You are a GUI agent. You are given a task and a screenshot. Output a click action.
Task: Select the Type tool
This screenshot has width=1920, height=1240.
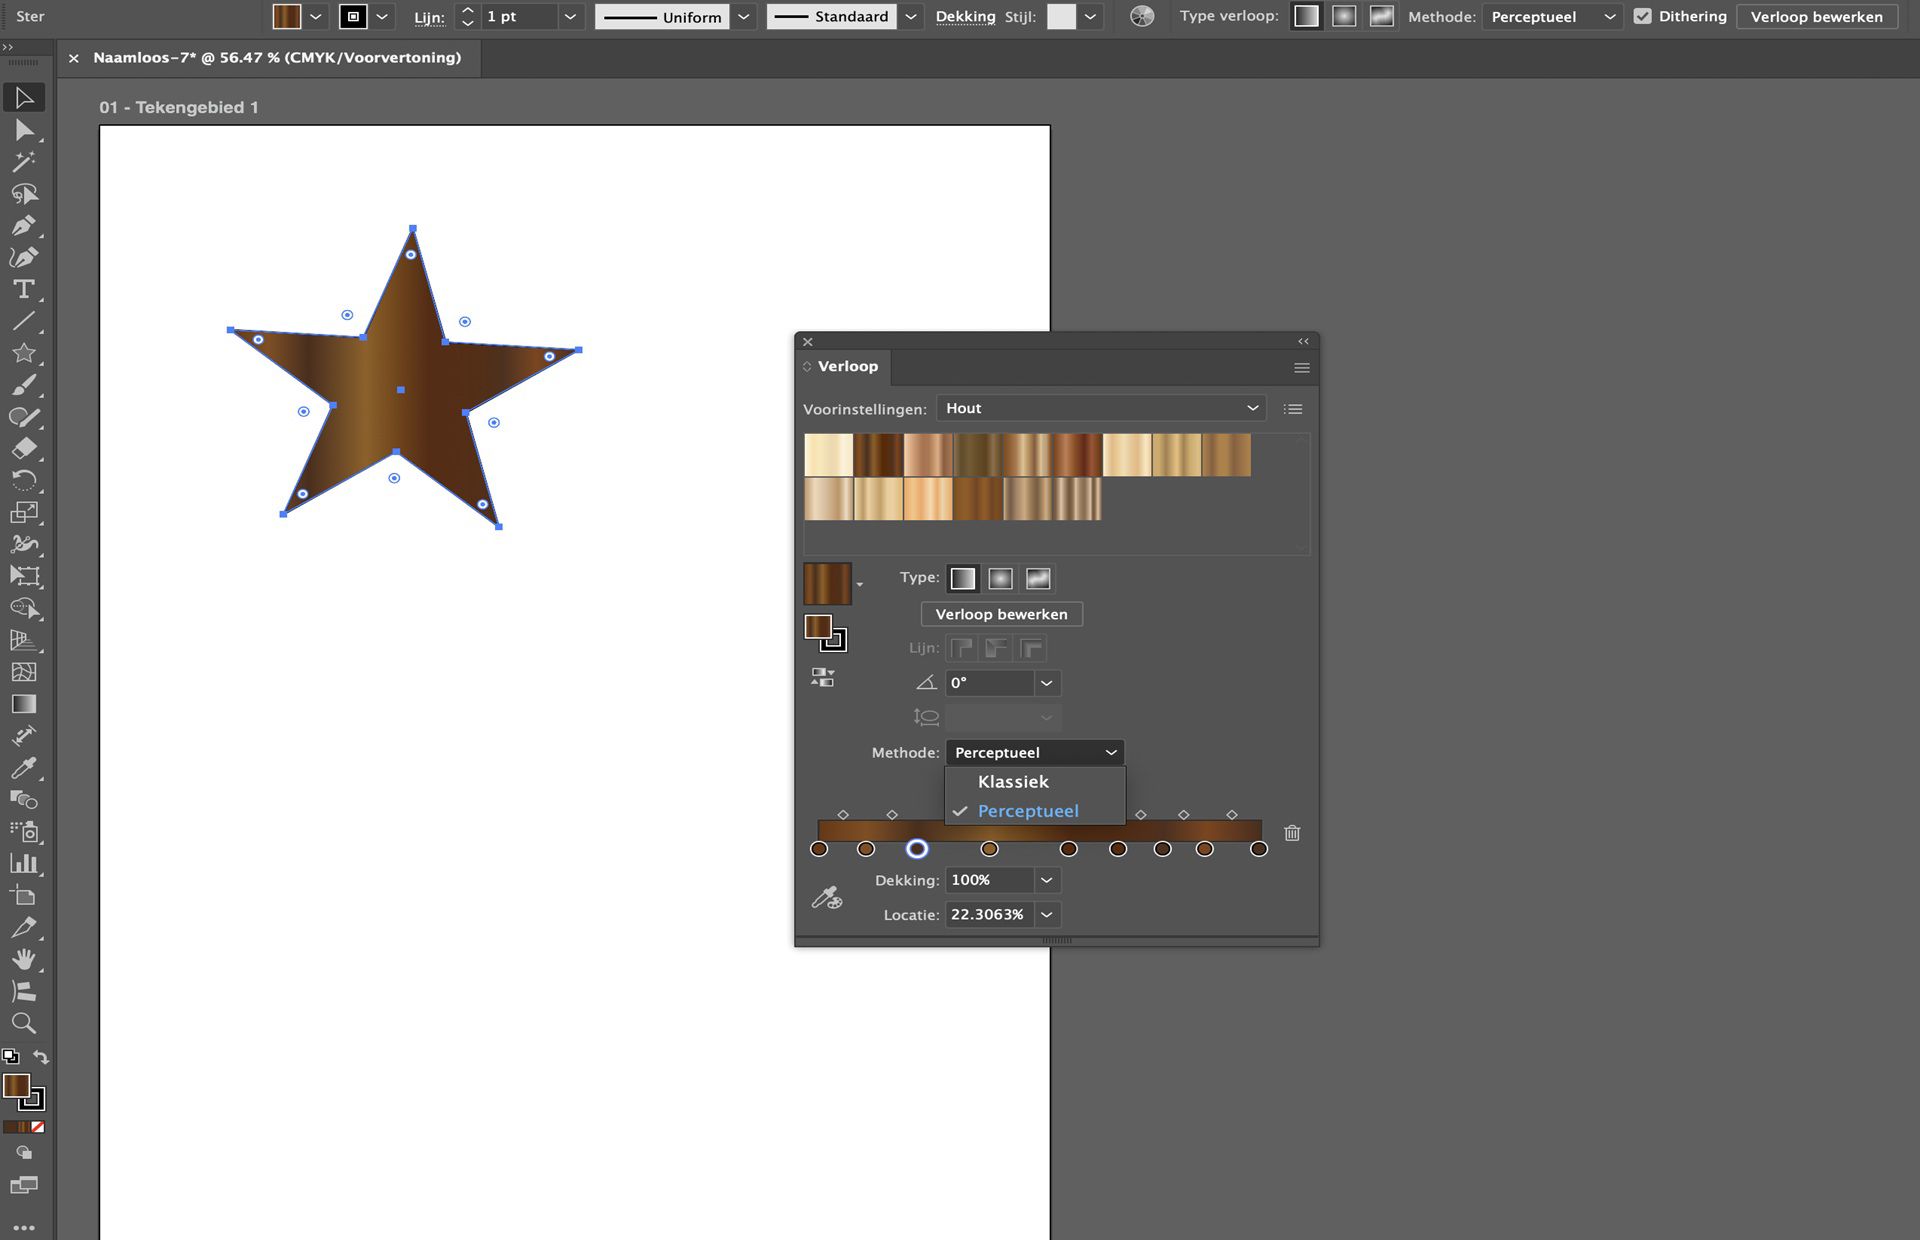(24, 290)
